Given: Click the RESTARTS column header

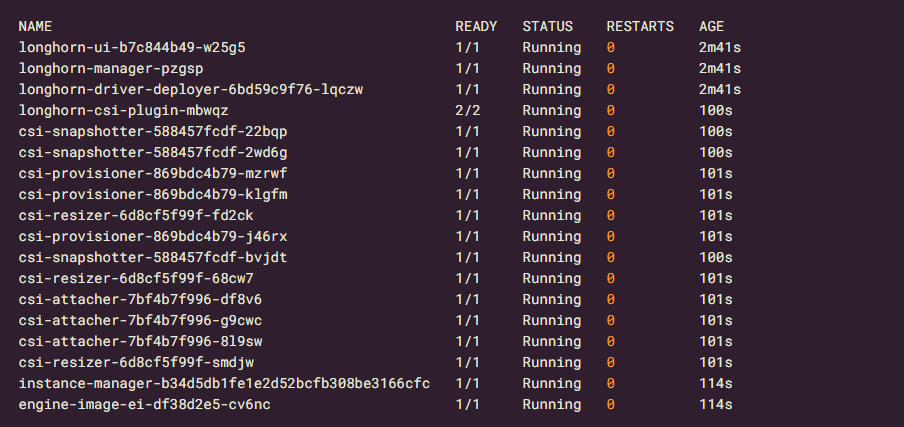Looking at the screenshot, I should click(640, 27).
